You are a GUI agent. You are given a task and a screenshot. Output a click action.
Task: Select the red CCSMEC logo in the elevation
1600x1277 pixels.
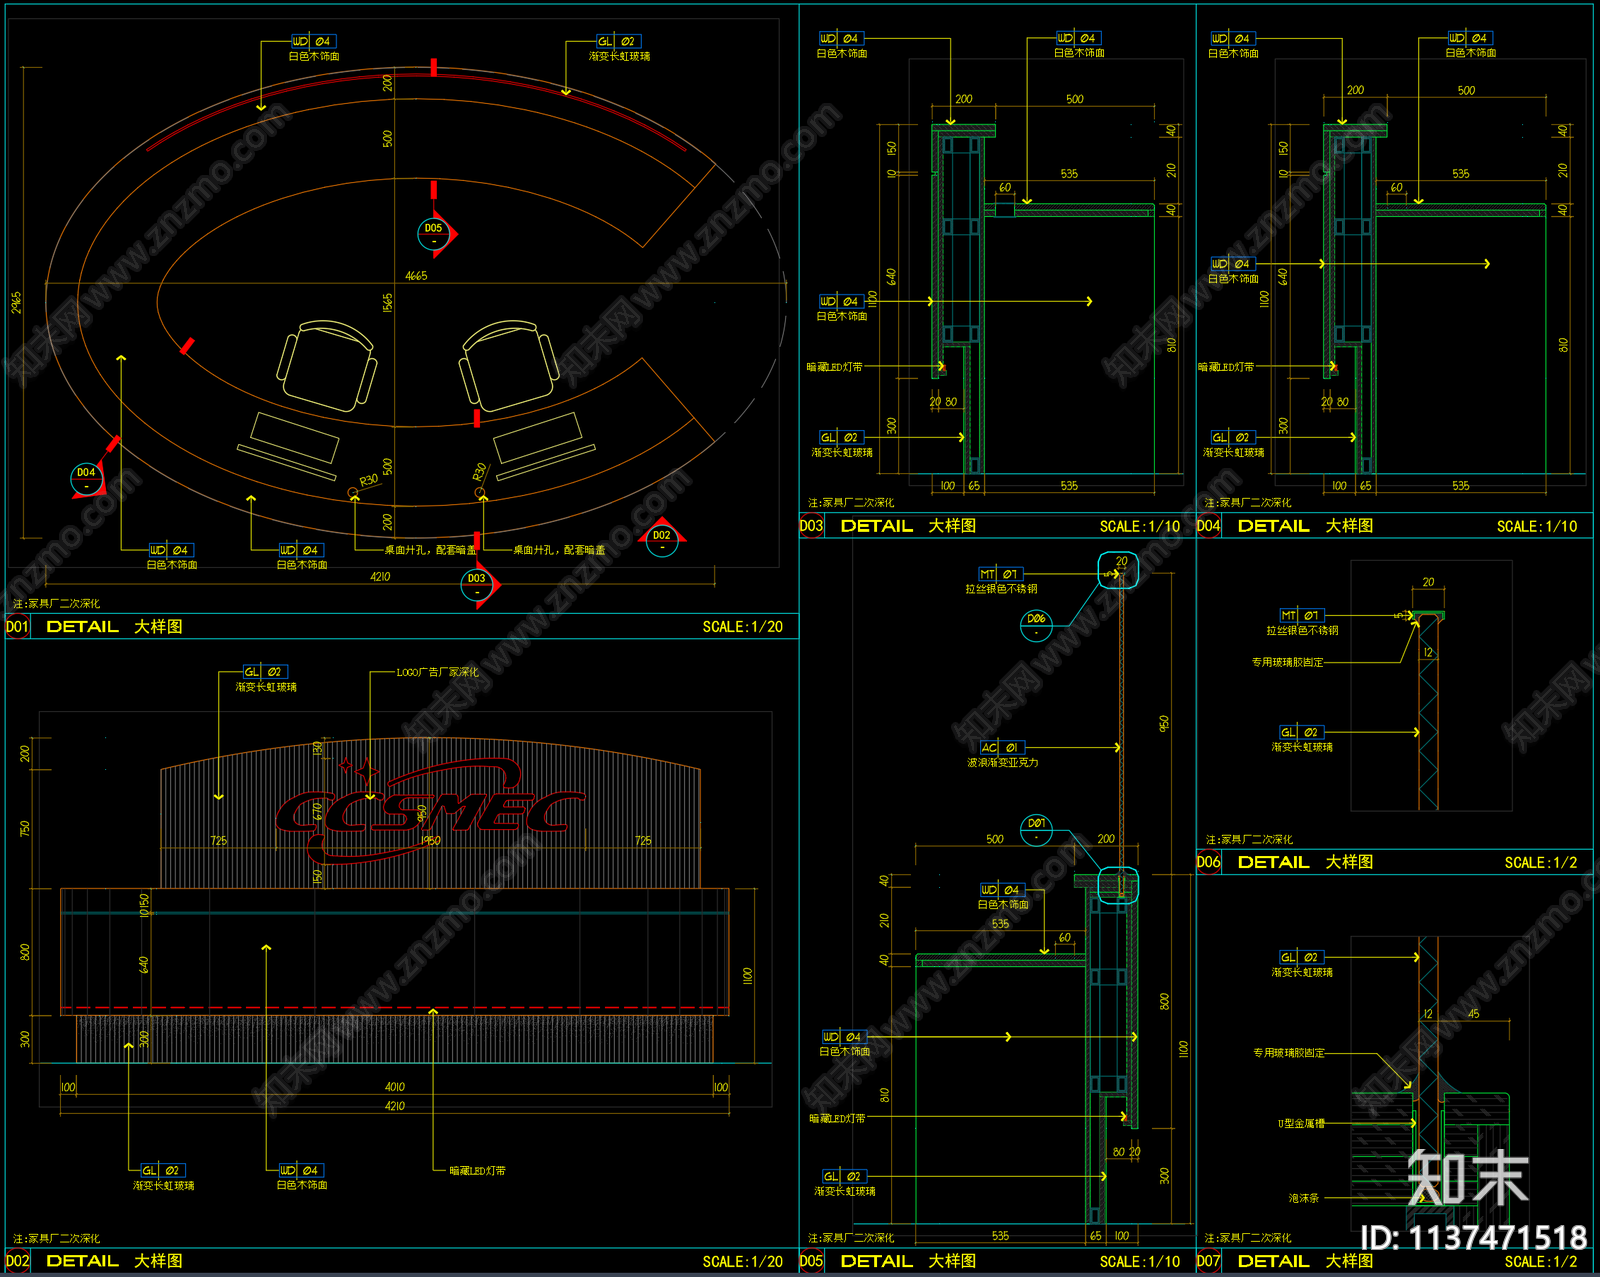[428, 812]
